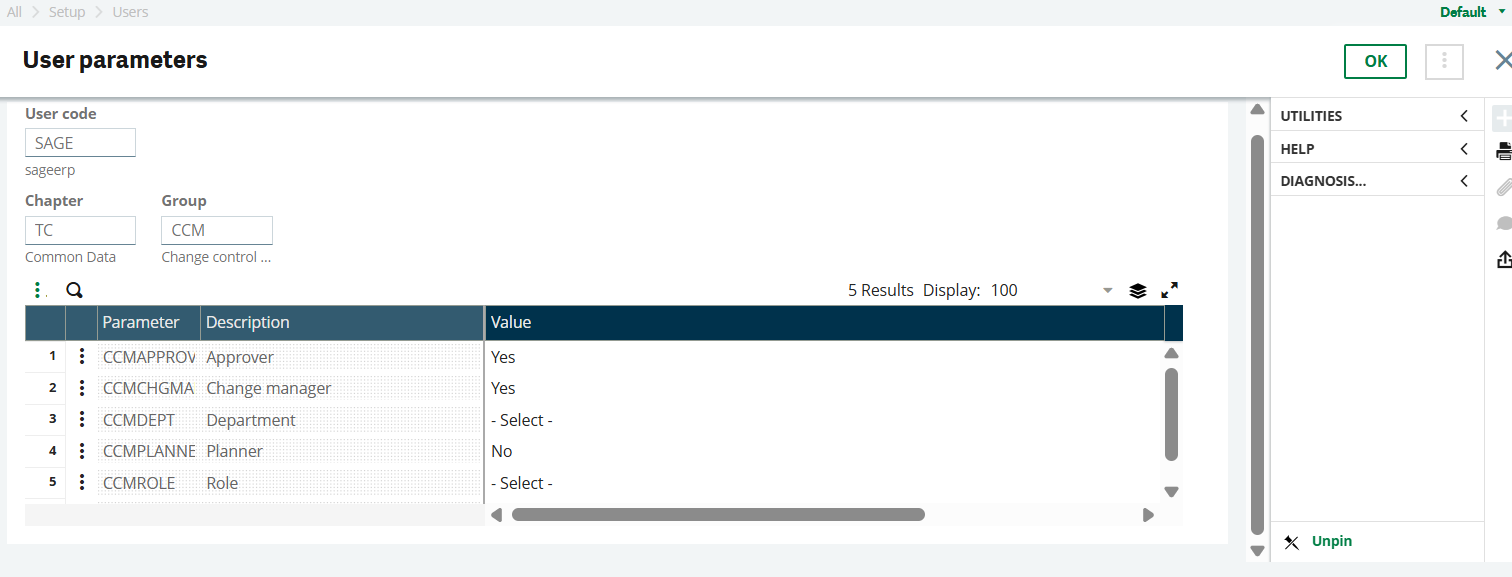Expand the grid to fullscreen with diagonal arrows
The height and width of the screenshot is (577, 1512).
tap(1169, 289)
